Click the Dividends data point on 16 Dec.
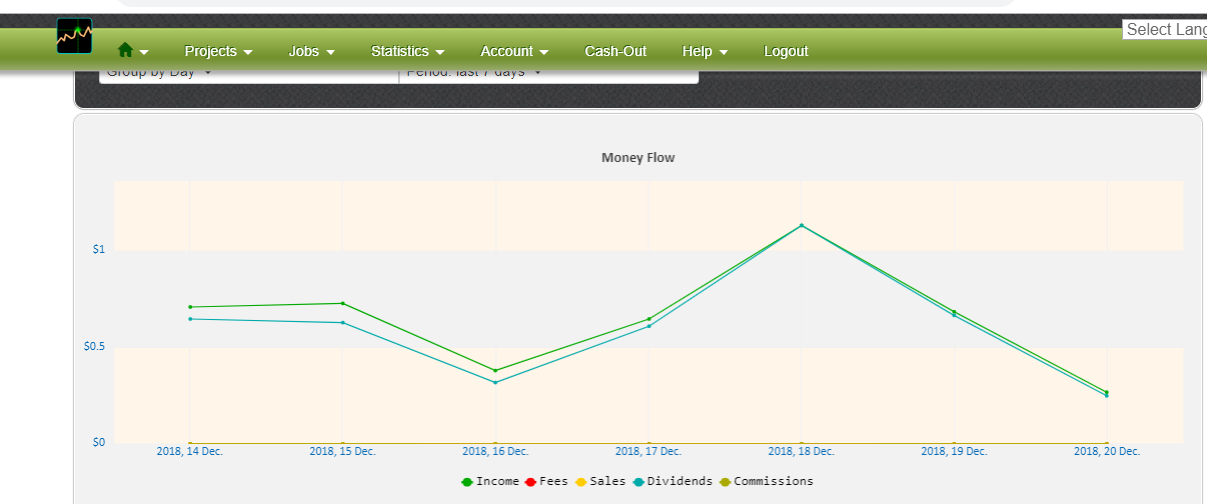This screenshot has height=504, width=1207. (495, 382)
